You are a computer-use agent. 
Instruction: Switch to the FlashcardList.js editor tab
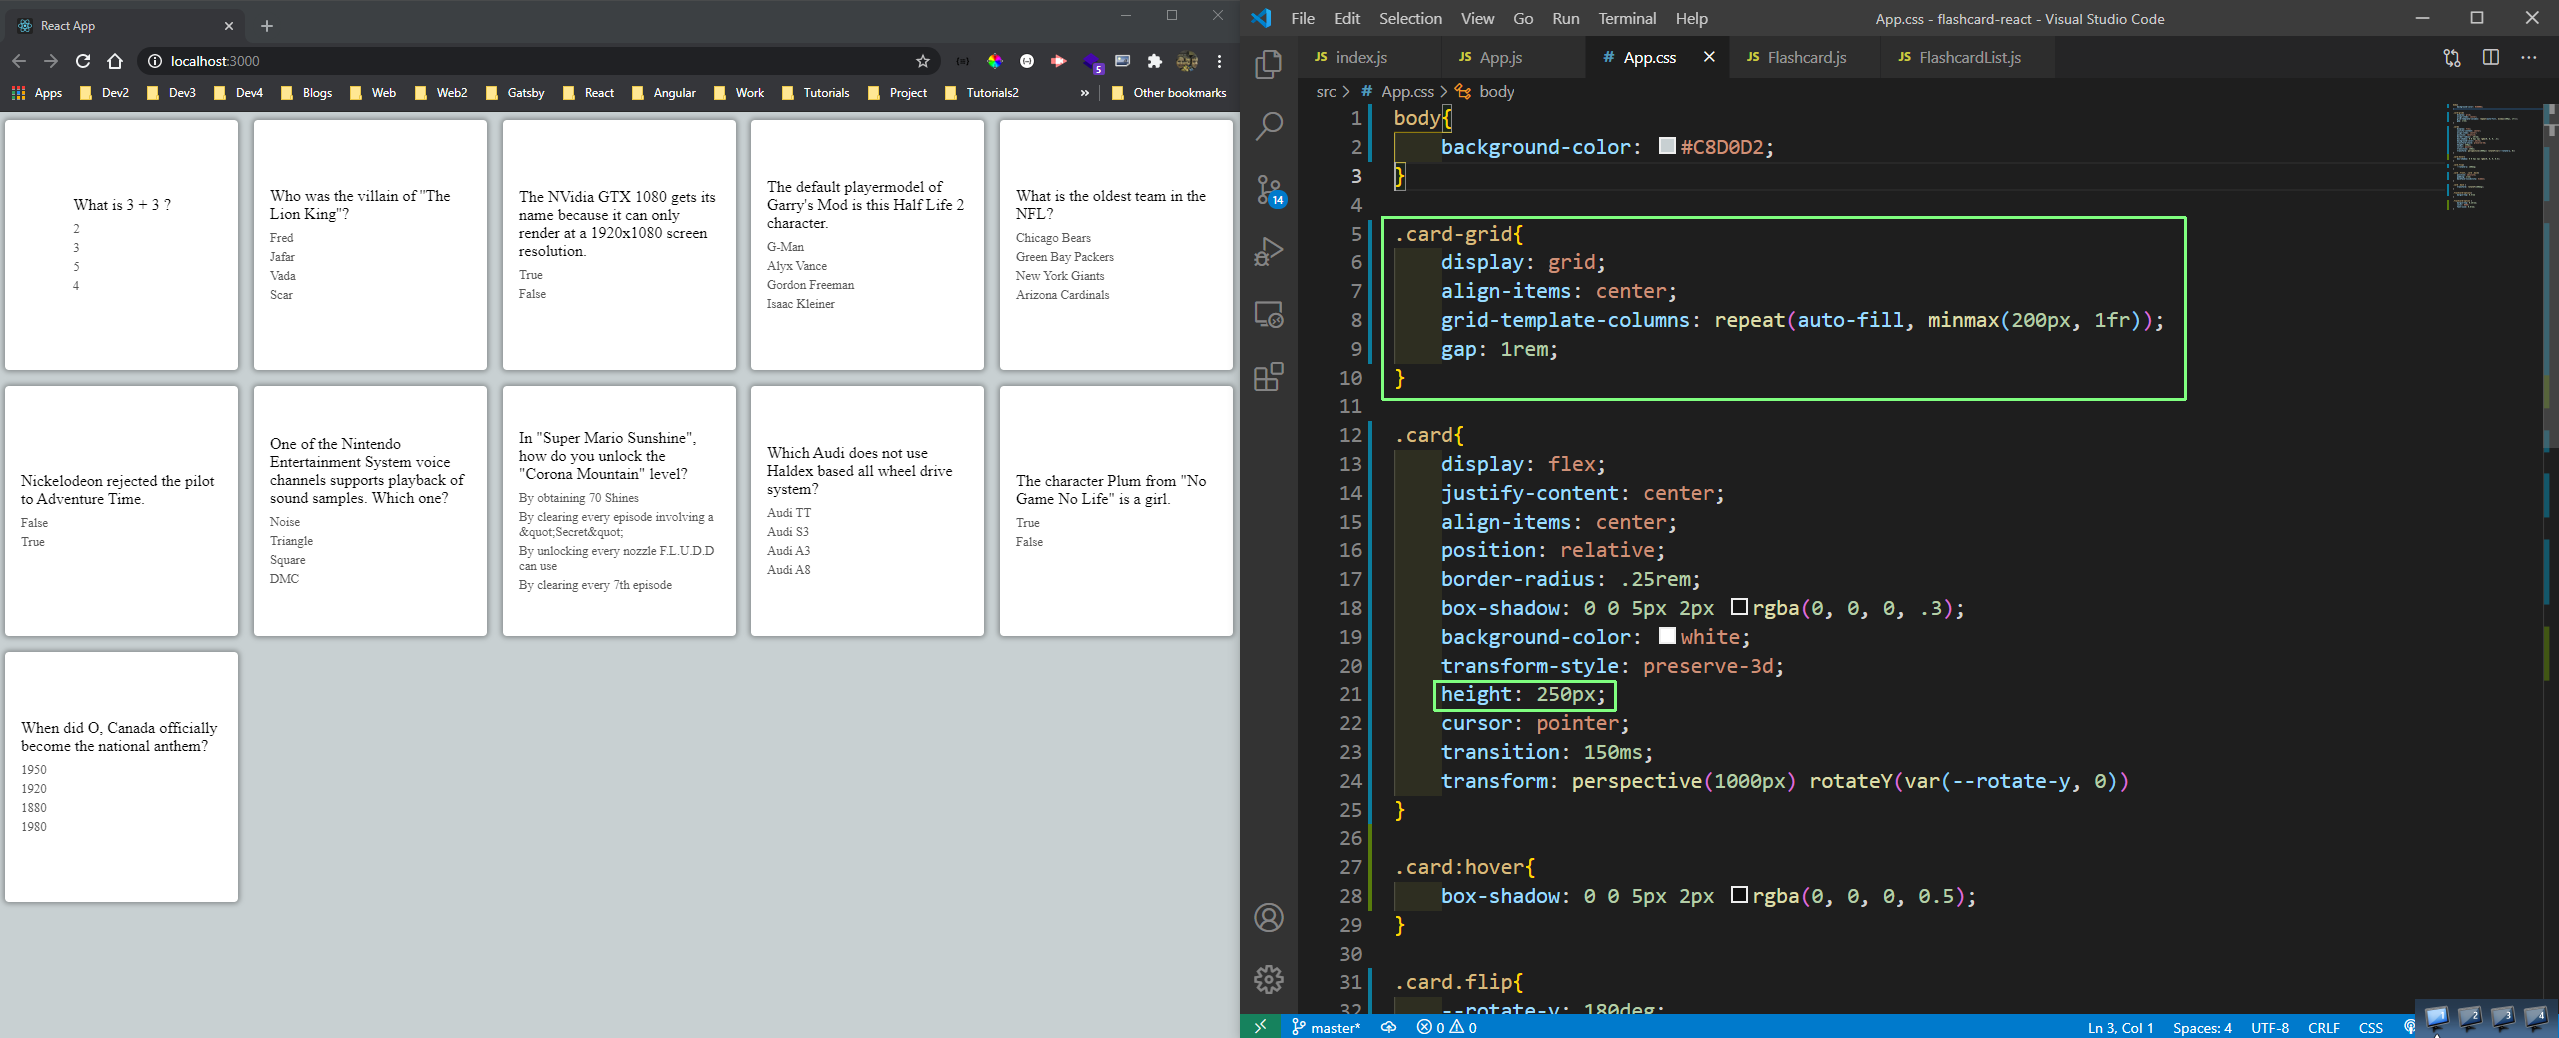(x=1969, y=57)
